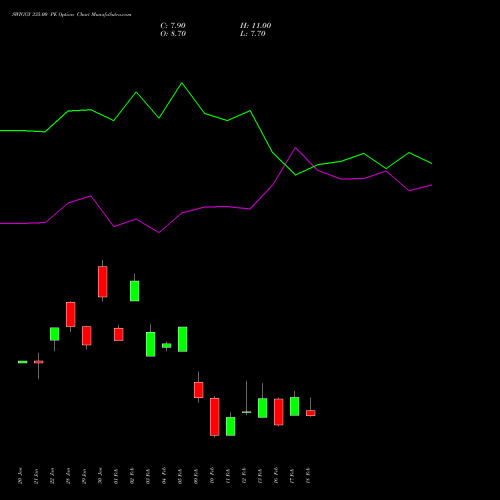Click the opening price value O: 8.70
500x500 pixels.
click(x=173, y=34)
